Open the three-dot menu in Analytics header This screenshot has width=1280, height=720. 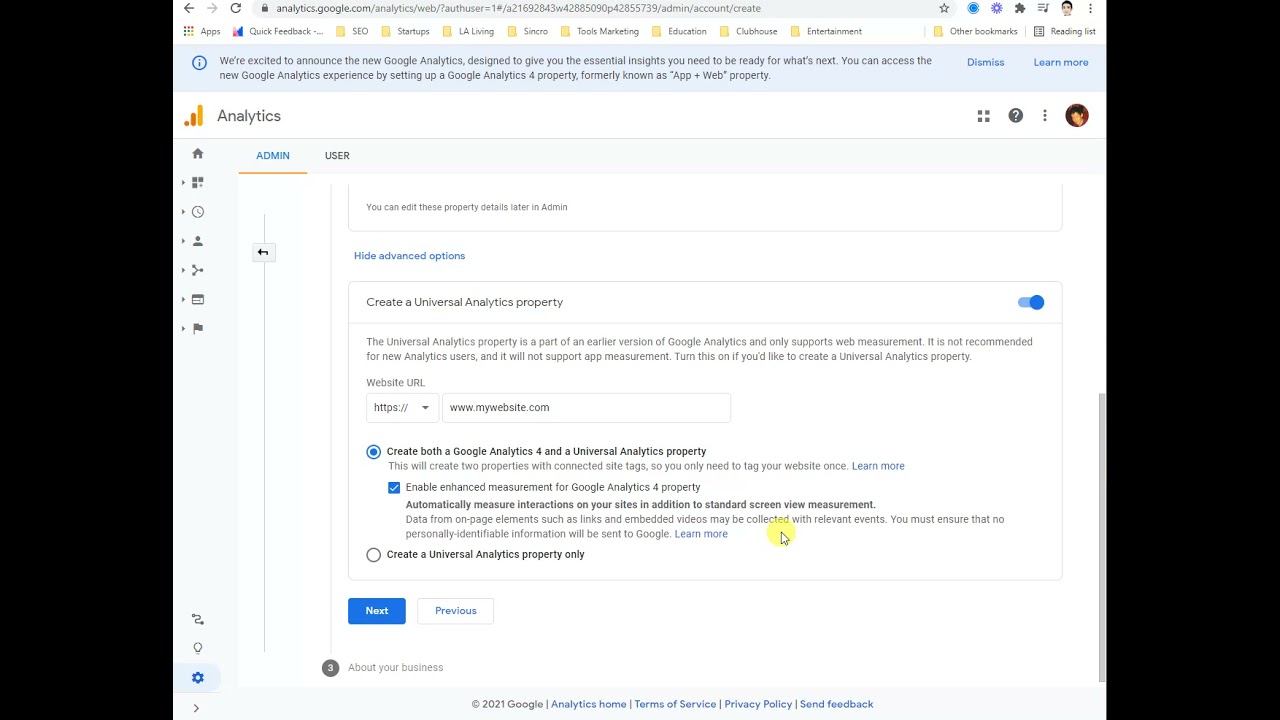pos(1044,116)
